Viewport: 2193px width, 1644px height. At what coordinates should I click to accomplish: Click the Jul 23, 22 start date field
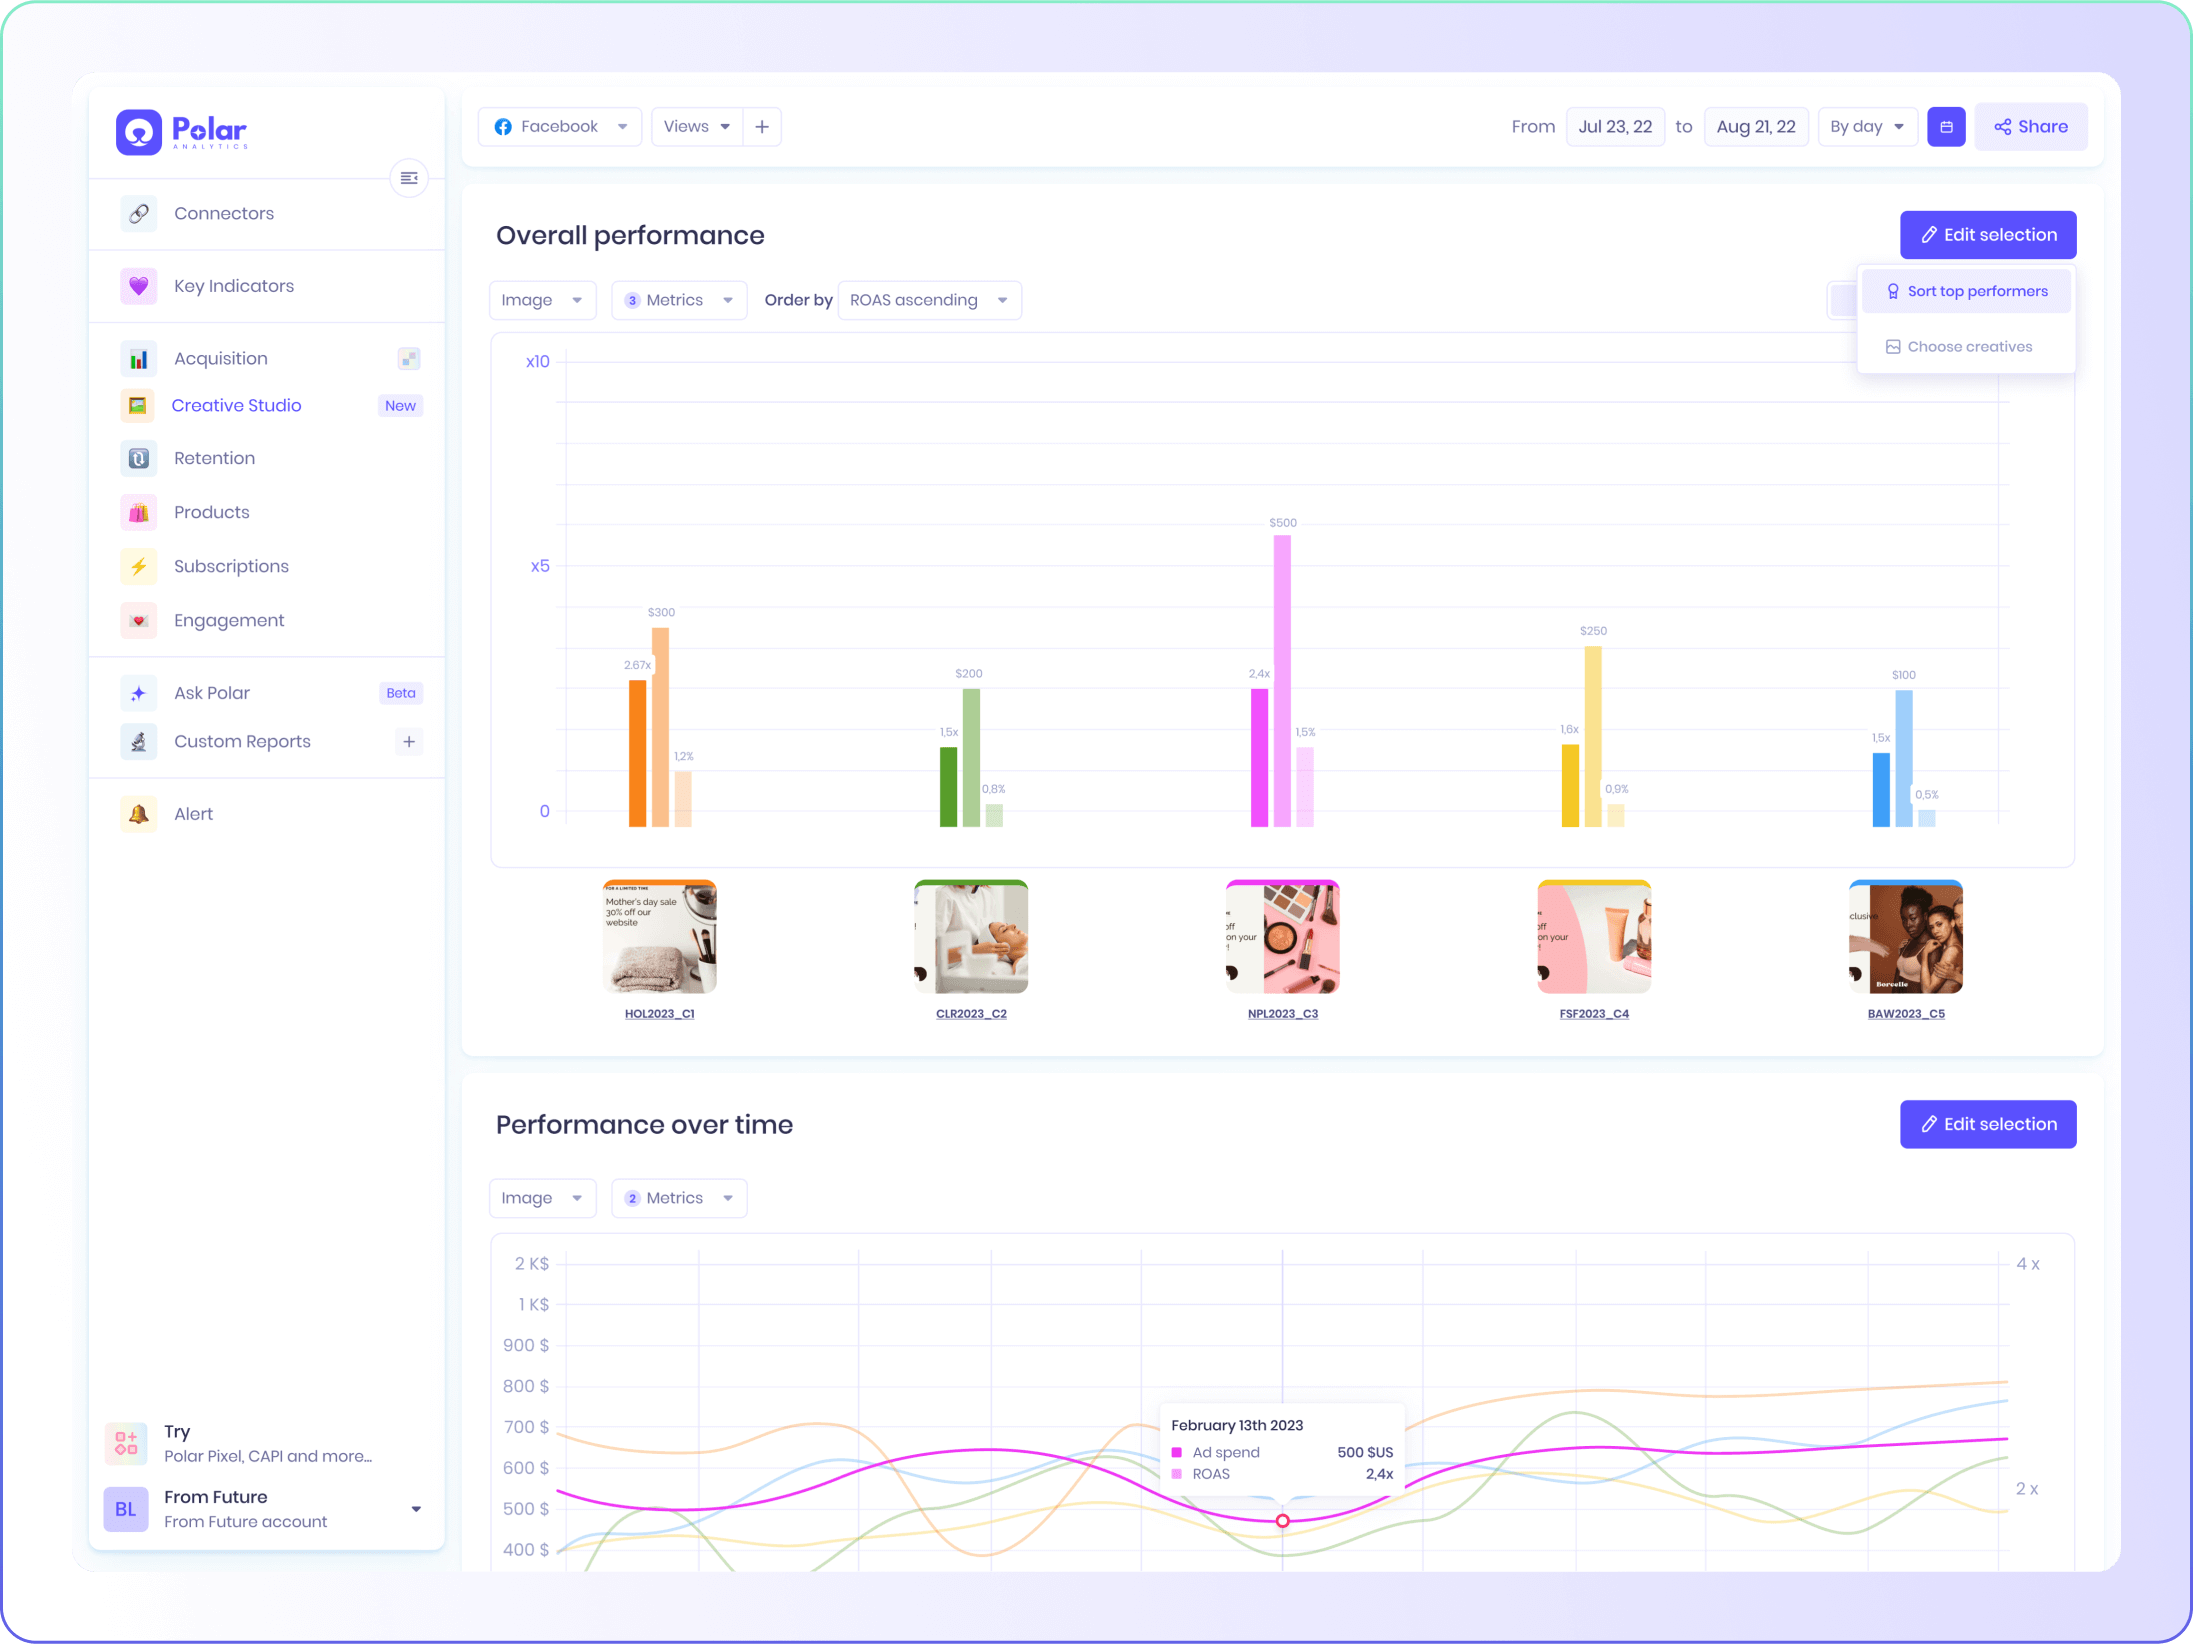[x=1614, y=127]
